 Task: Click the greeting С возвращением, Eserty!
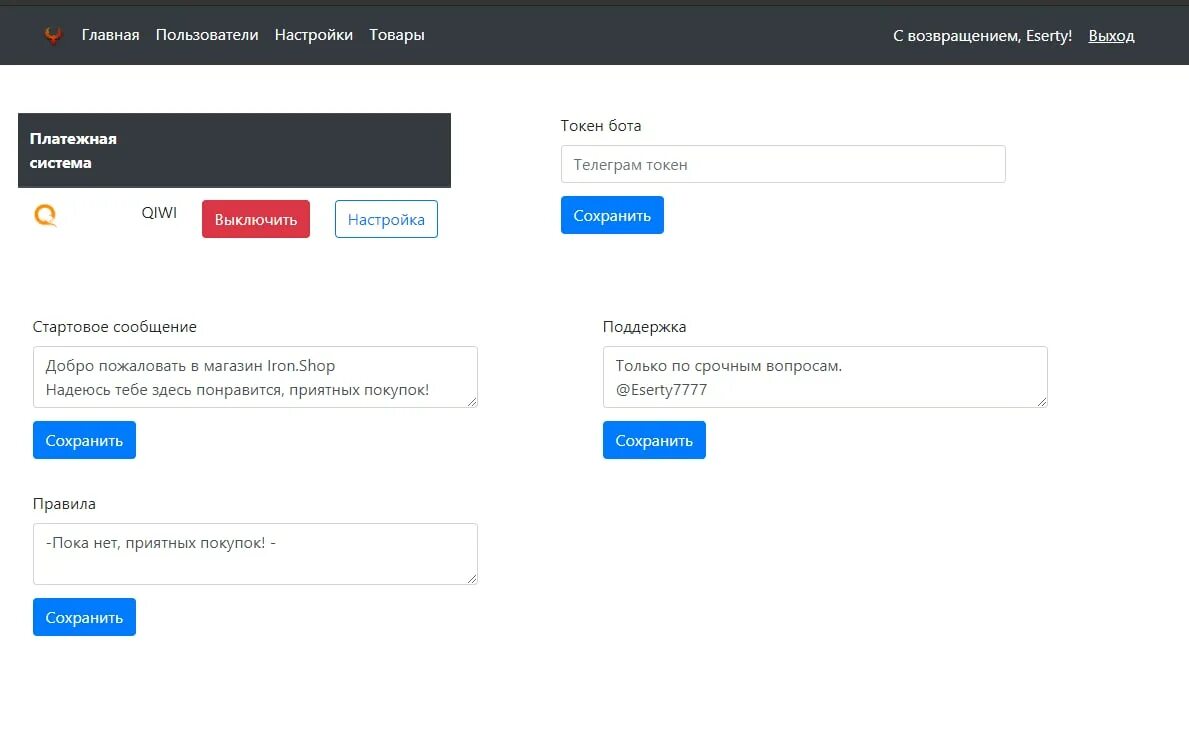tap(982, 36)
